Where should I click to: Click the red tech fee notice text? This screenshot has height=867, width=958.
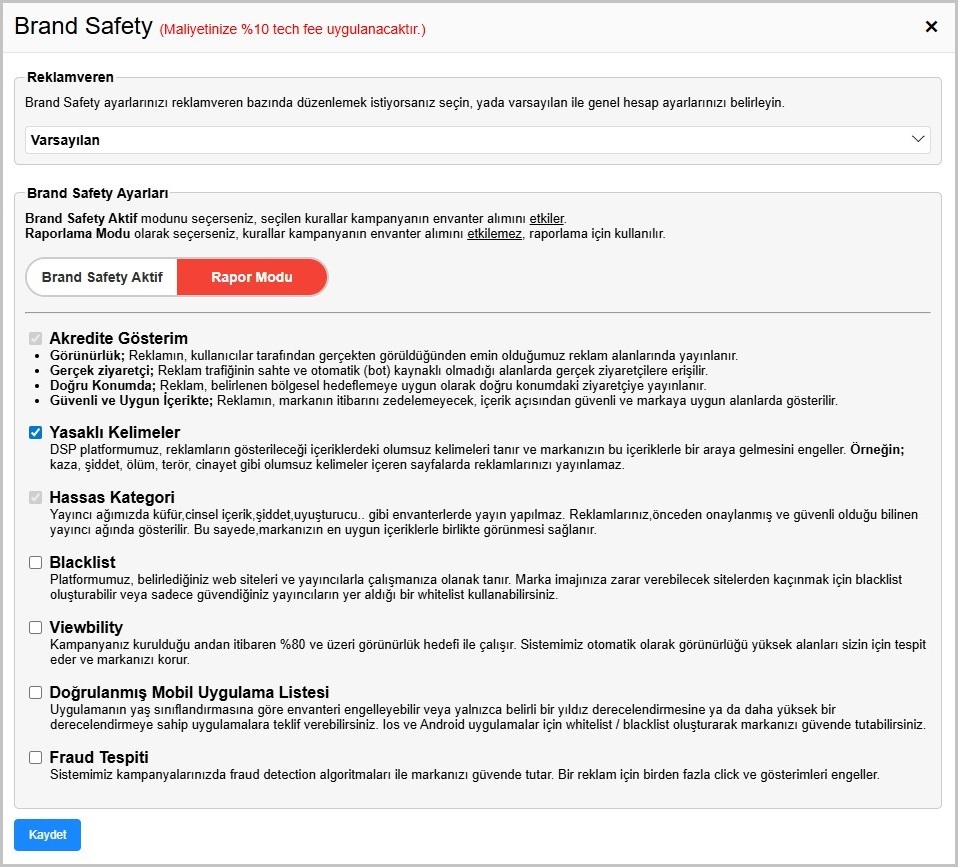pos(292,30)
